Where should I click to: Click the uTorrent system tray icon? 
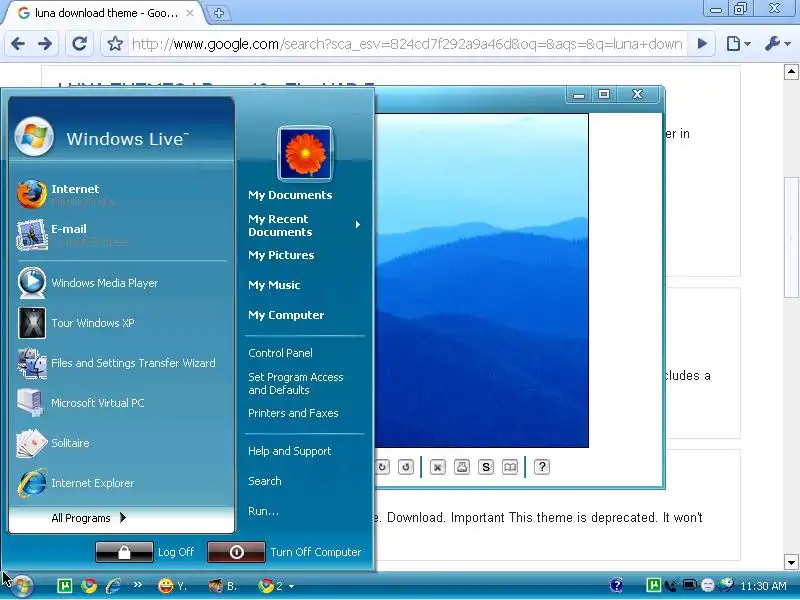click(653, 585)
